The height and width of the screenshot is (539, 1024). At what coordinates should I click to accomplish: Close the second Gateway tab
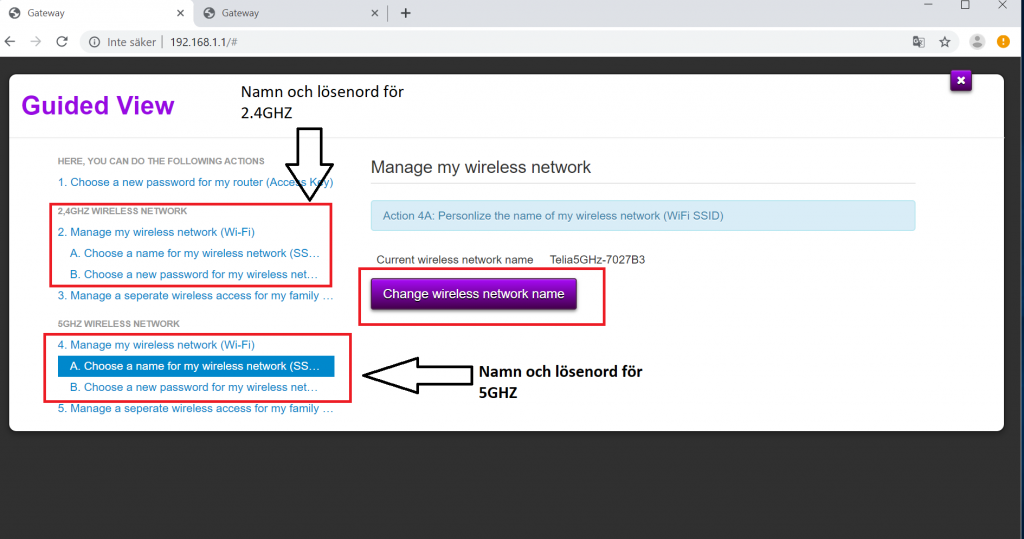click(374, 13)
